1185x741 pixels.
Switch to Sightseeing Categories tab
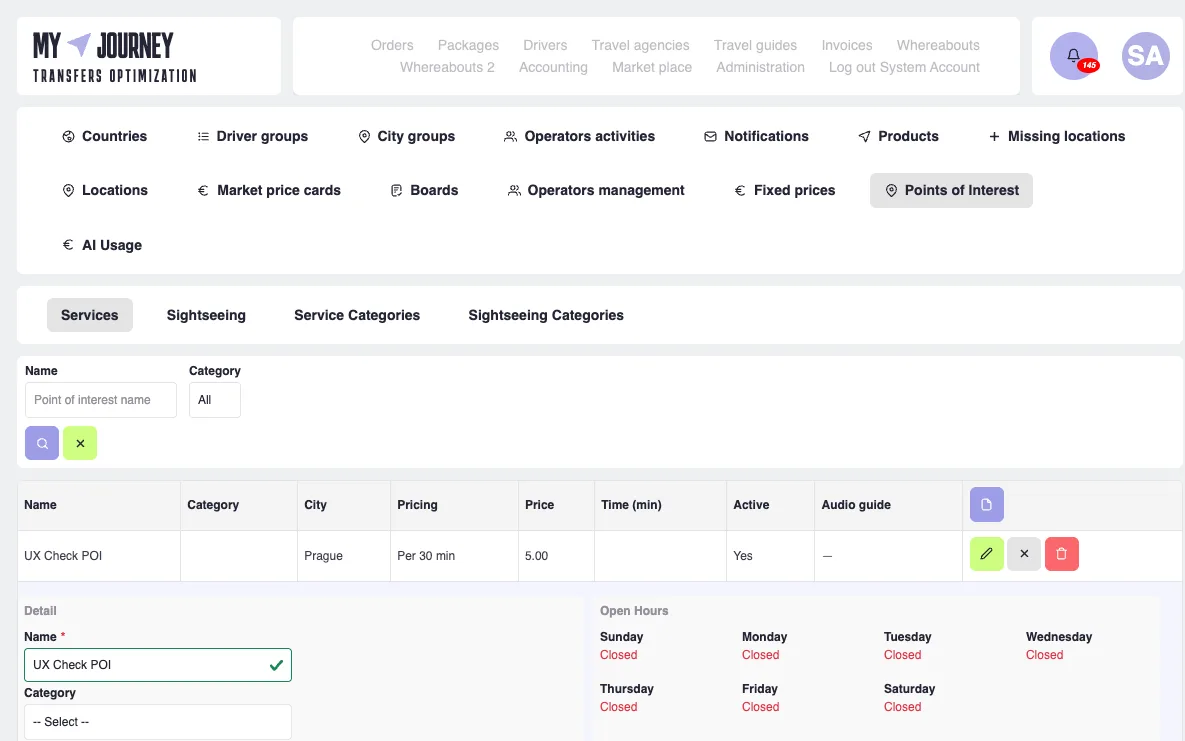(x=546, y=315)
